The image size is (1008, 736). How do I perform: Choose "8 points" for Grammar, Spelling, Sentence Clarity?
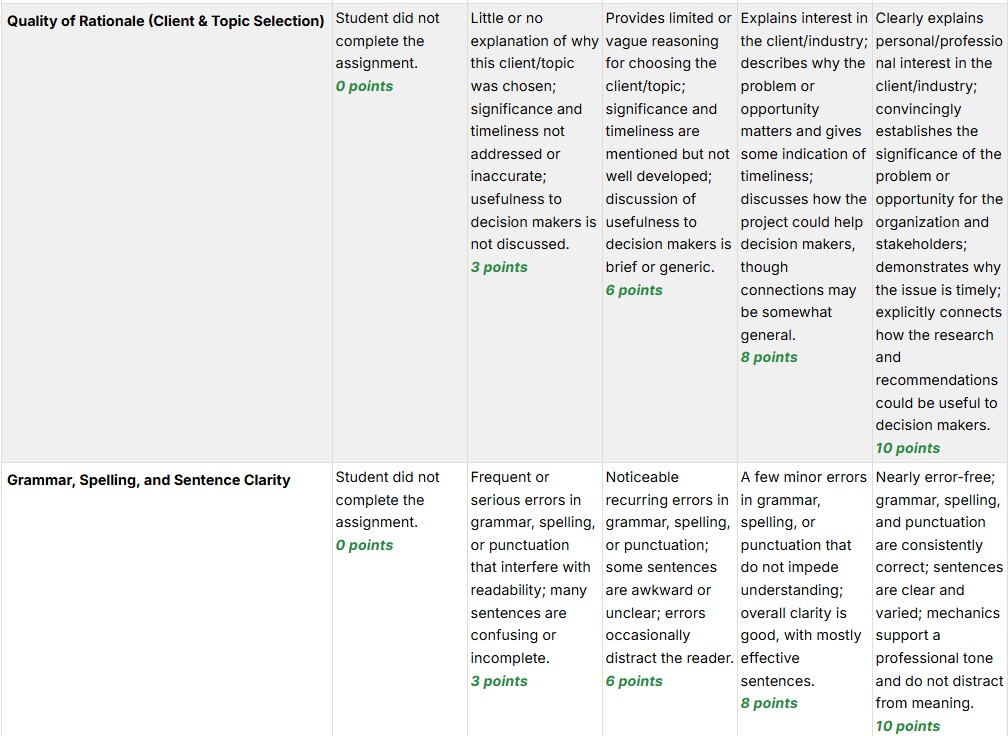tap(769, 703)
